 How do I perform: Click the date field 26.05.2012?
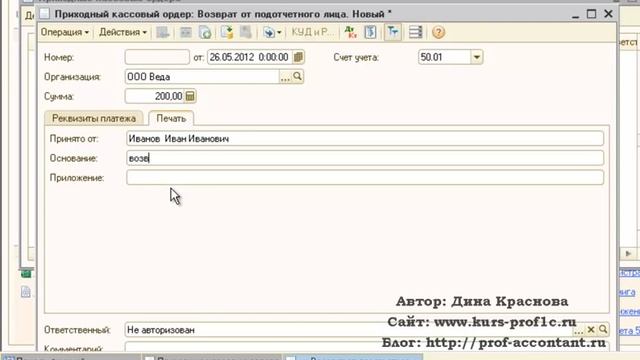click(x=250, y=57)
